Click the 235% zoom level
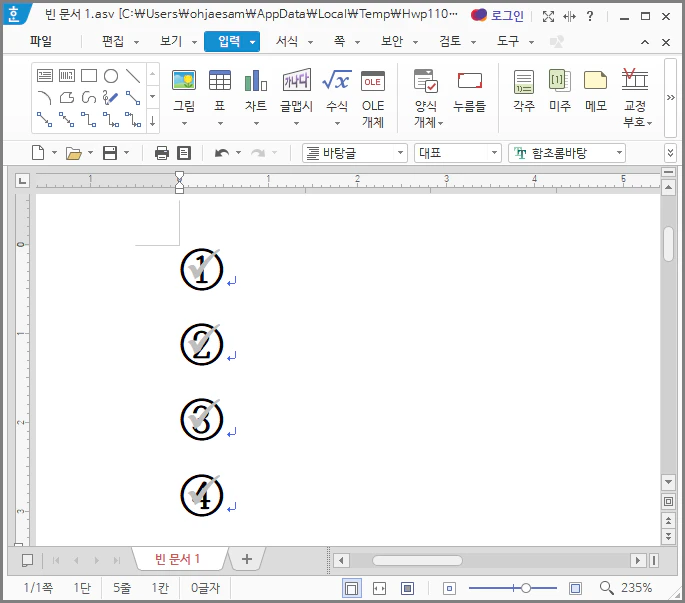 coord(636,588)
